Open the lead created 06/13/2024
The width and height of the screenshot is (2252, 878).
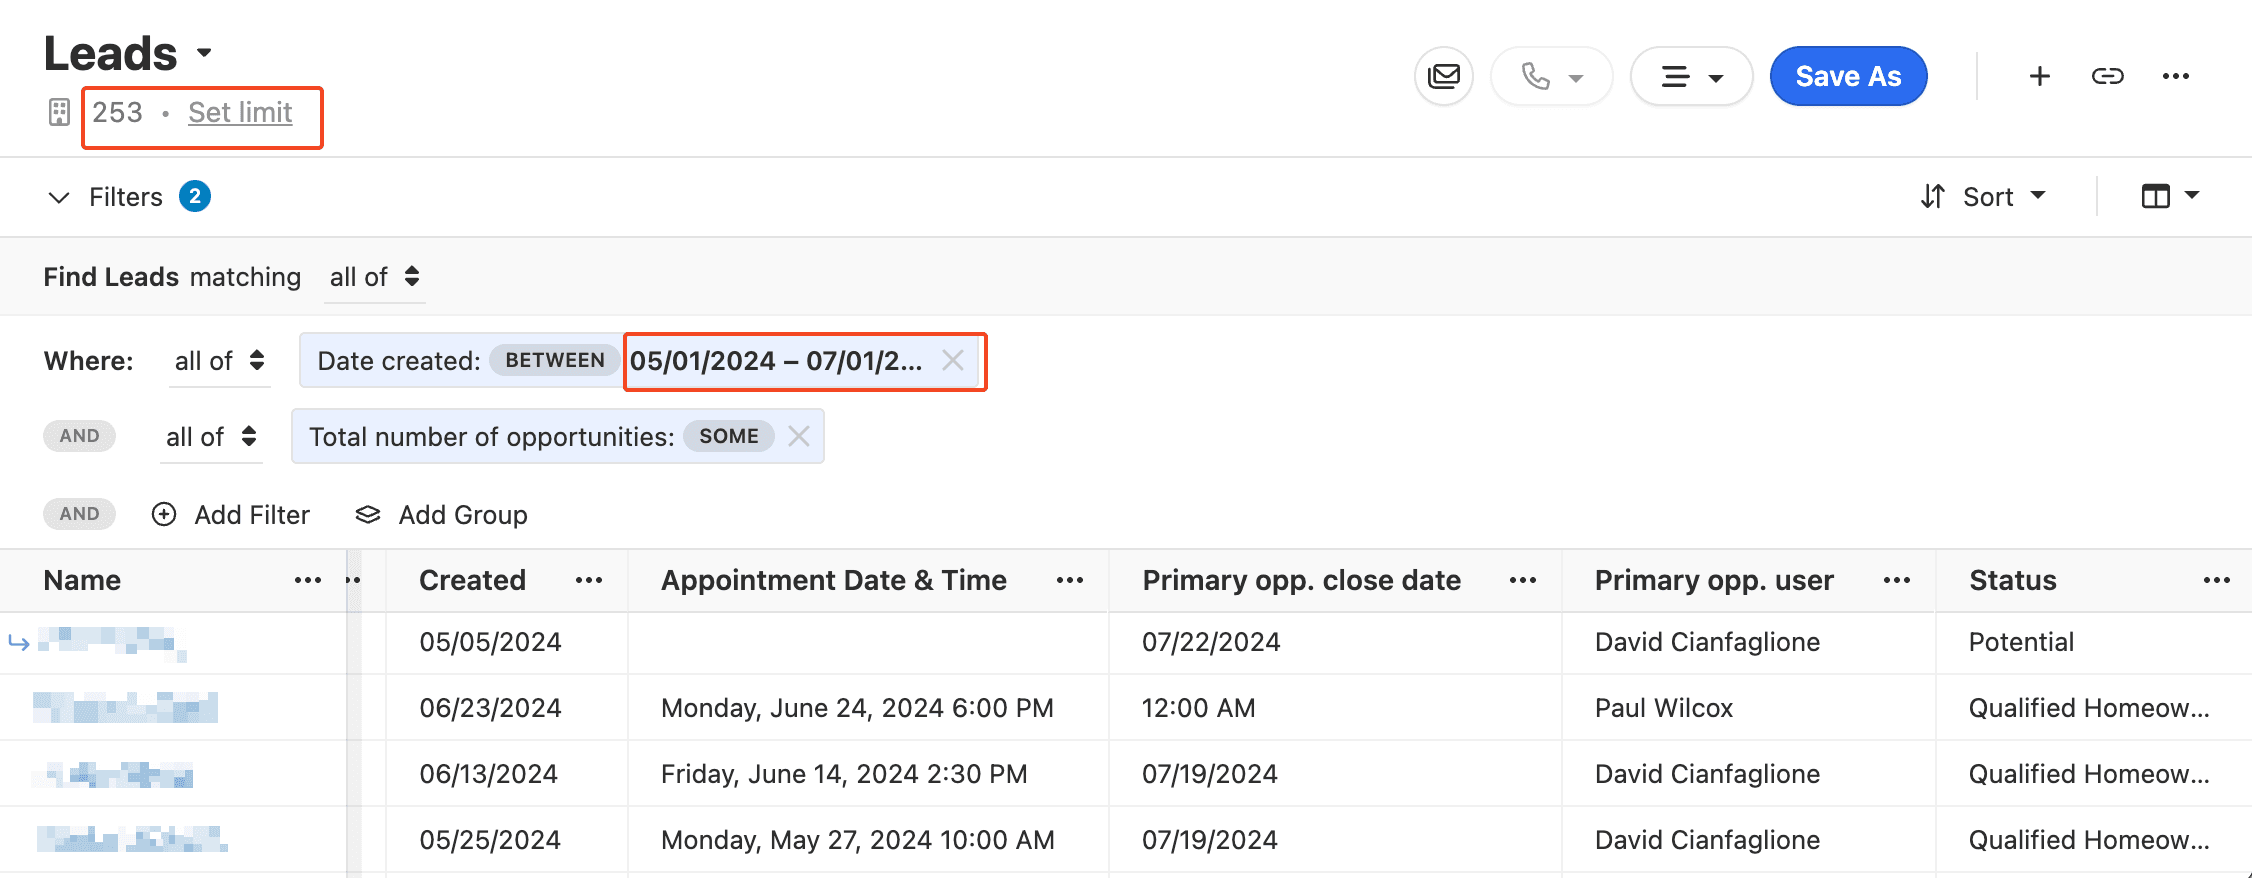tap(112, 774)
